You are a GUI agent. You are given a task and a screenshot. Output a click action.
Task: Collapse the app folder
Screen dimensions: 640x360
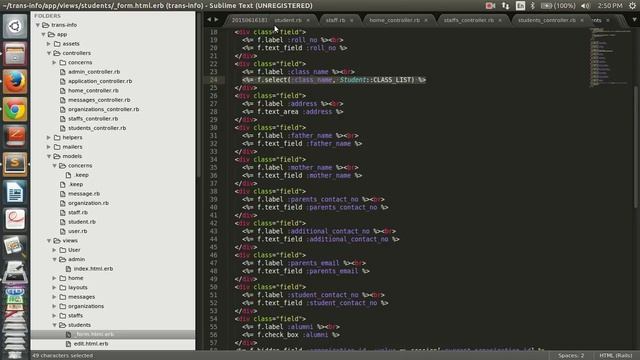coord(43,34)
